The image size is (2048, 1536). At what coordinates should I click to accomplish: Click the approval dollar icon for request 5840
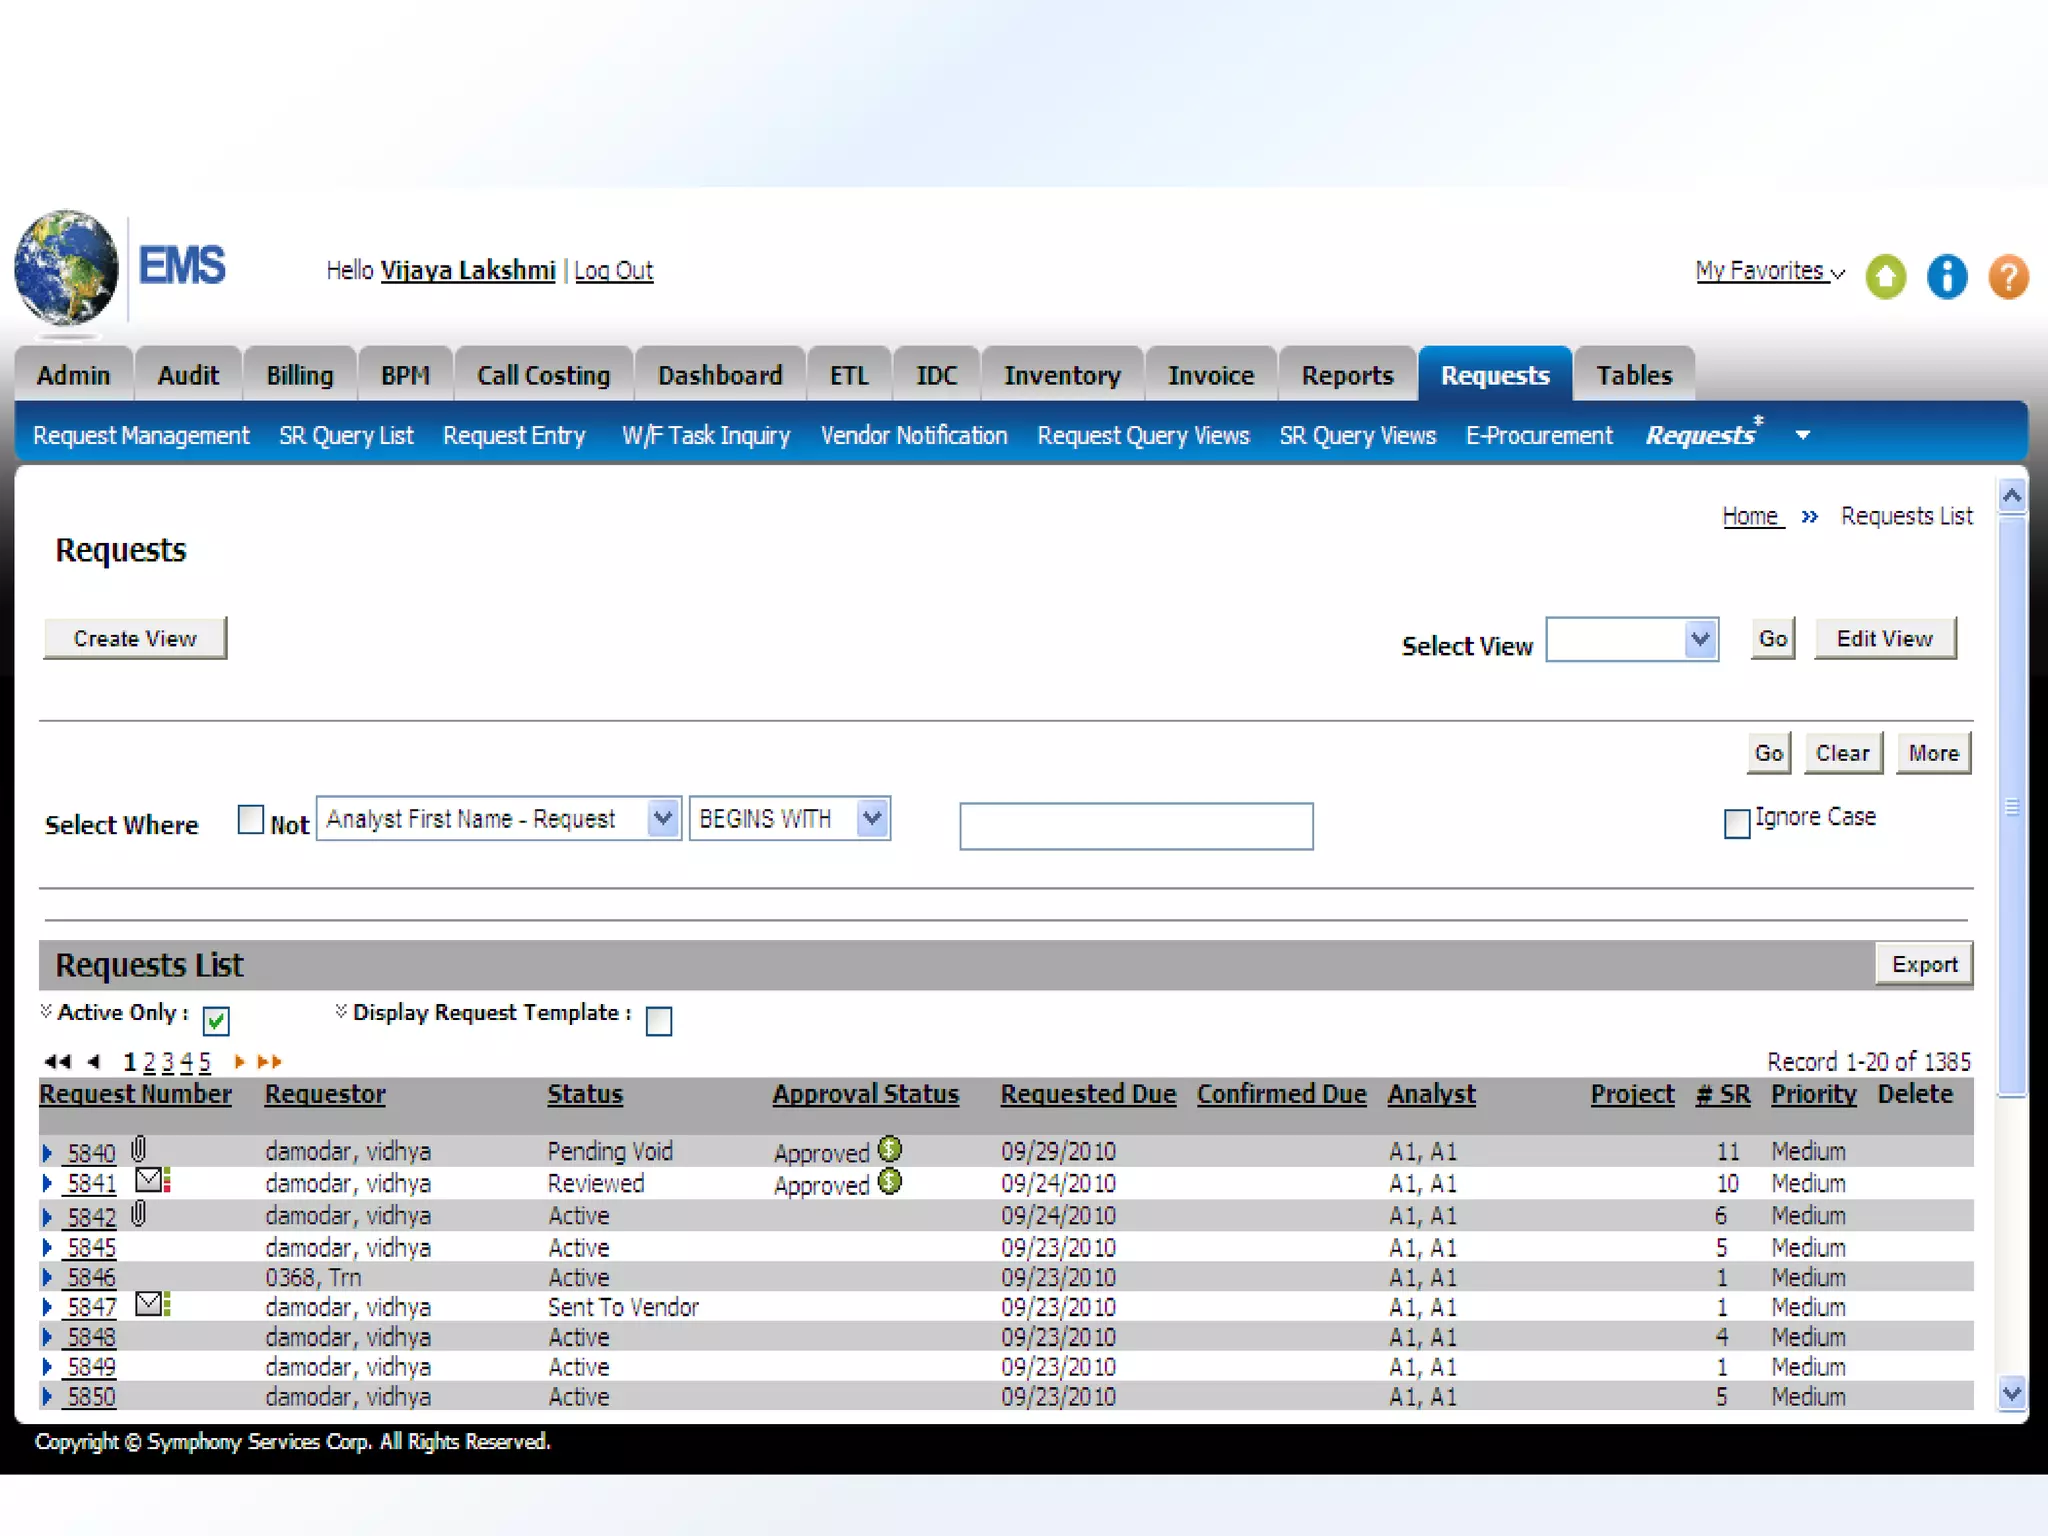pyautogui.click(x=889, y=1150)
